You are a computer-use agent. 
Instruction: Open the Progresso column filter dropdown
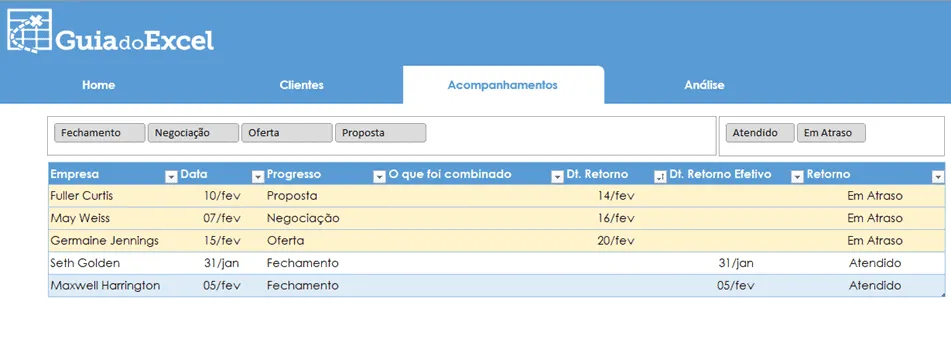tap(379, 176)
